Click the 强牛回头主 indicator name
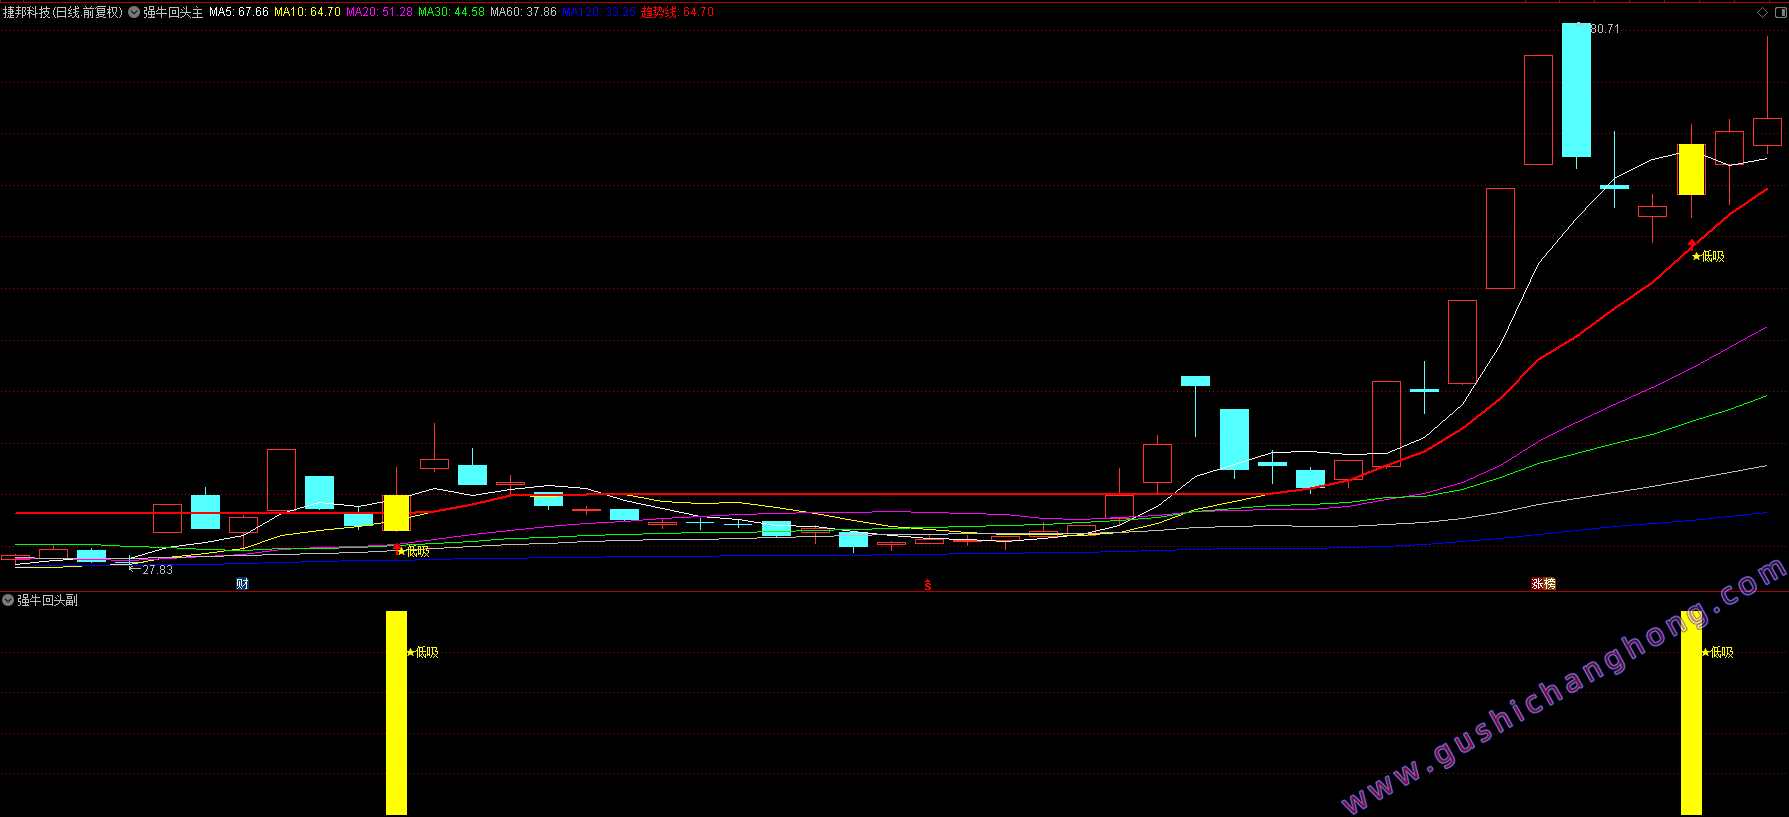This screenshot has width=1789, height=817. pyautogui.click(x=173, y=12)
